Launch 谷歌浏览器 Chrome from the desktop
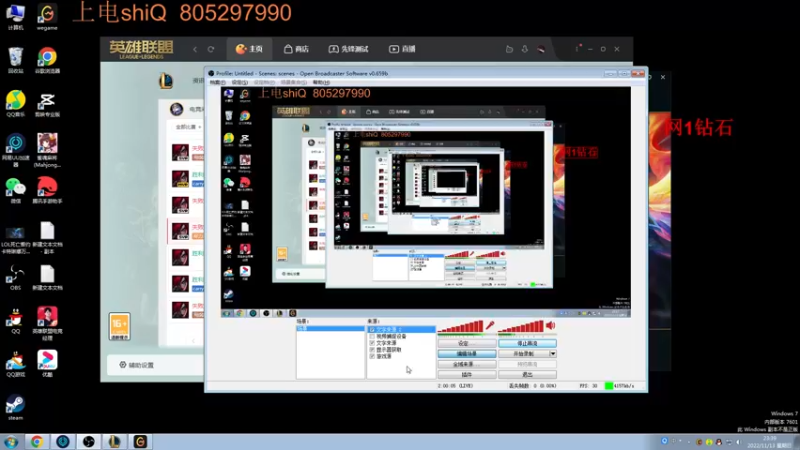This screenshot has height=450, width=800. (x=47, y=60)
